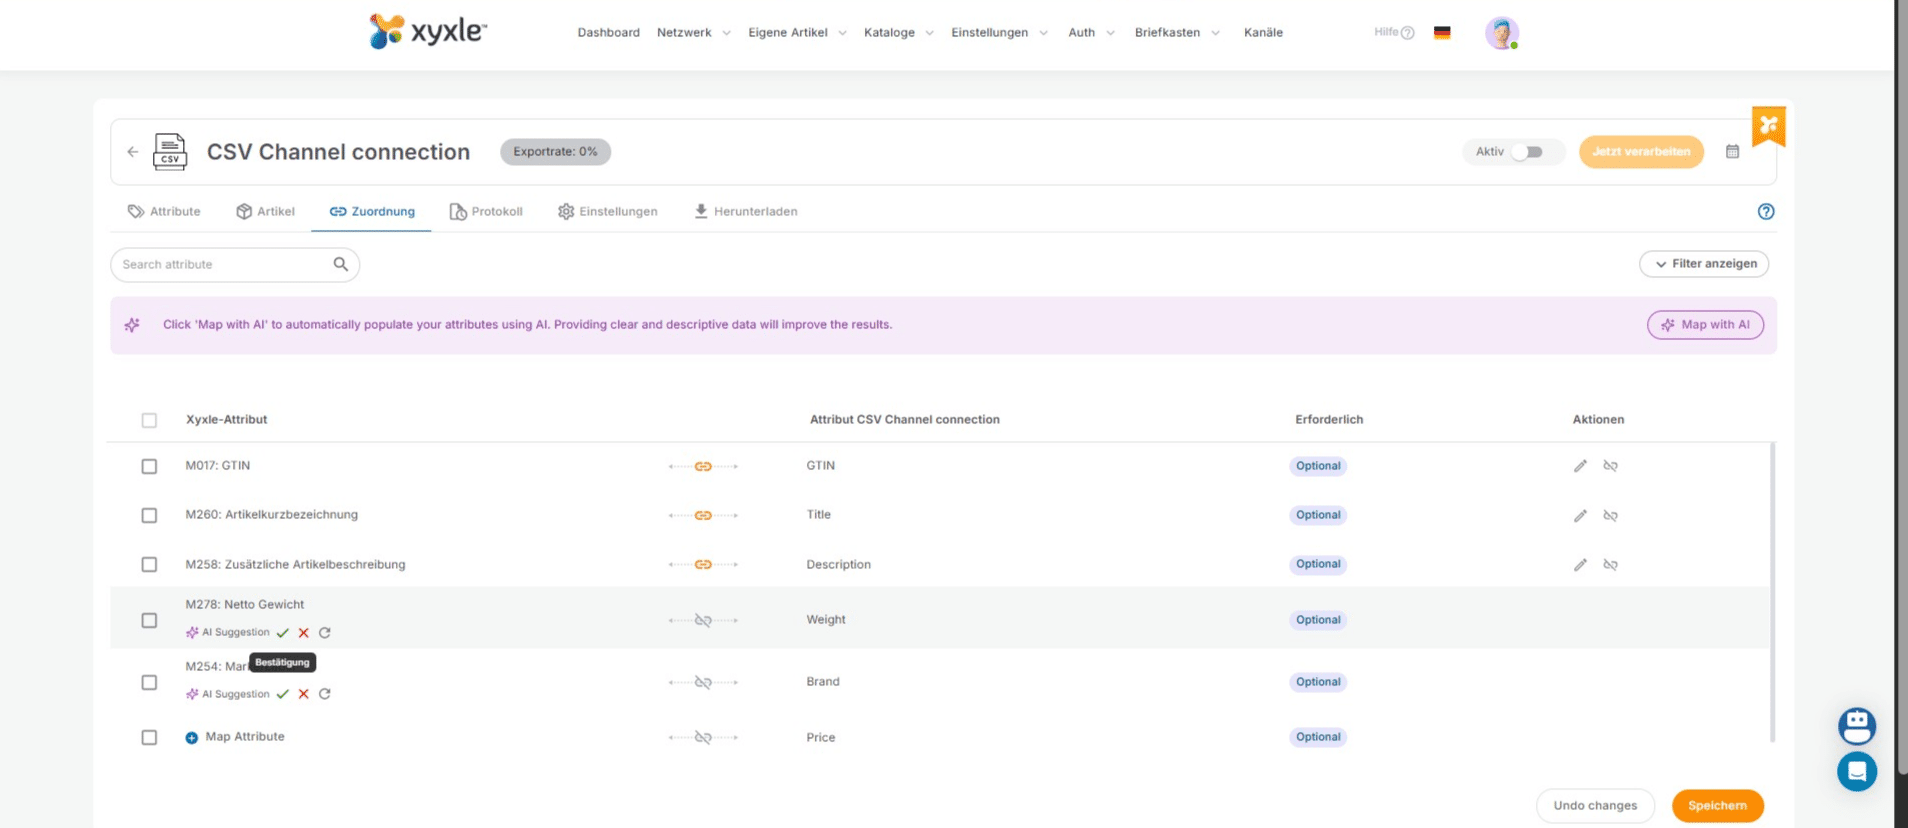Click the Map with AI button
Screen dimensions: 1908x828
1705,325
